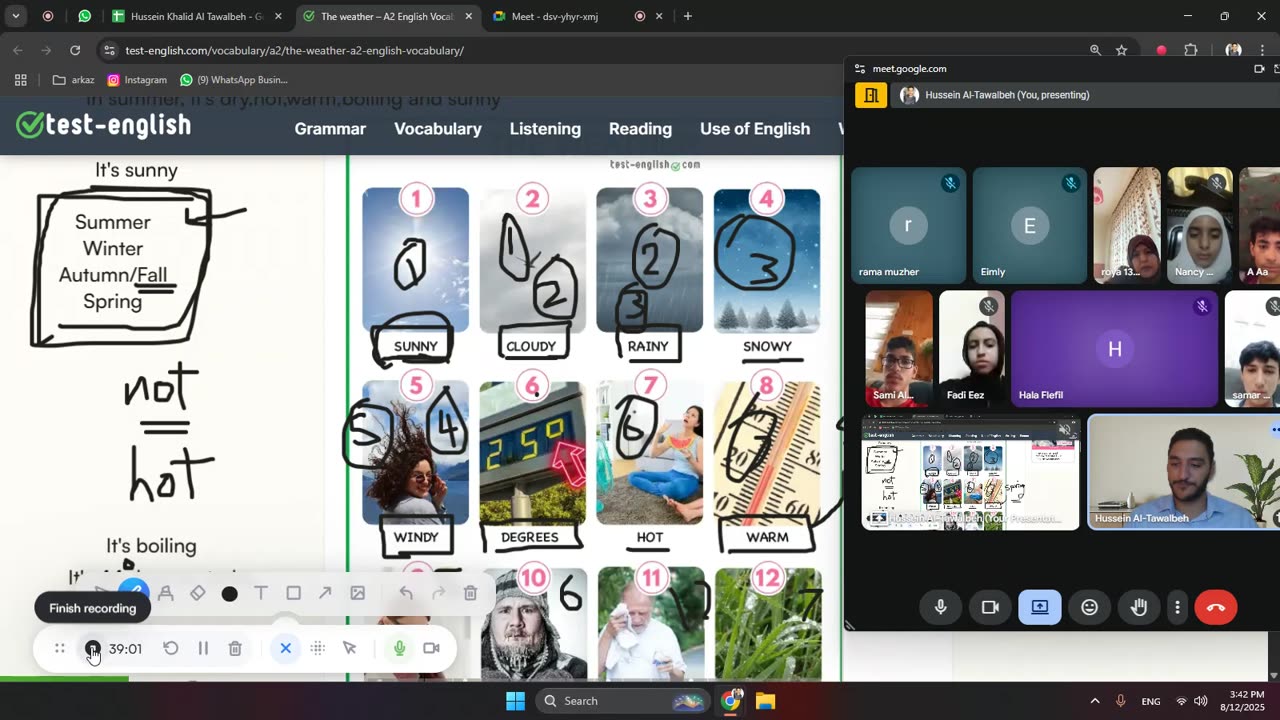The width and height of the screenshot is (1280, 720).
Task: Clear drawings with the upper trash icon
Action: click(x=470, y=593)
